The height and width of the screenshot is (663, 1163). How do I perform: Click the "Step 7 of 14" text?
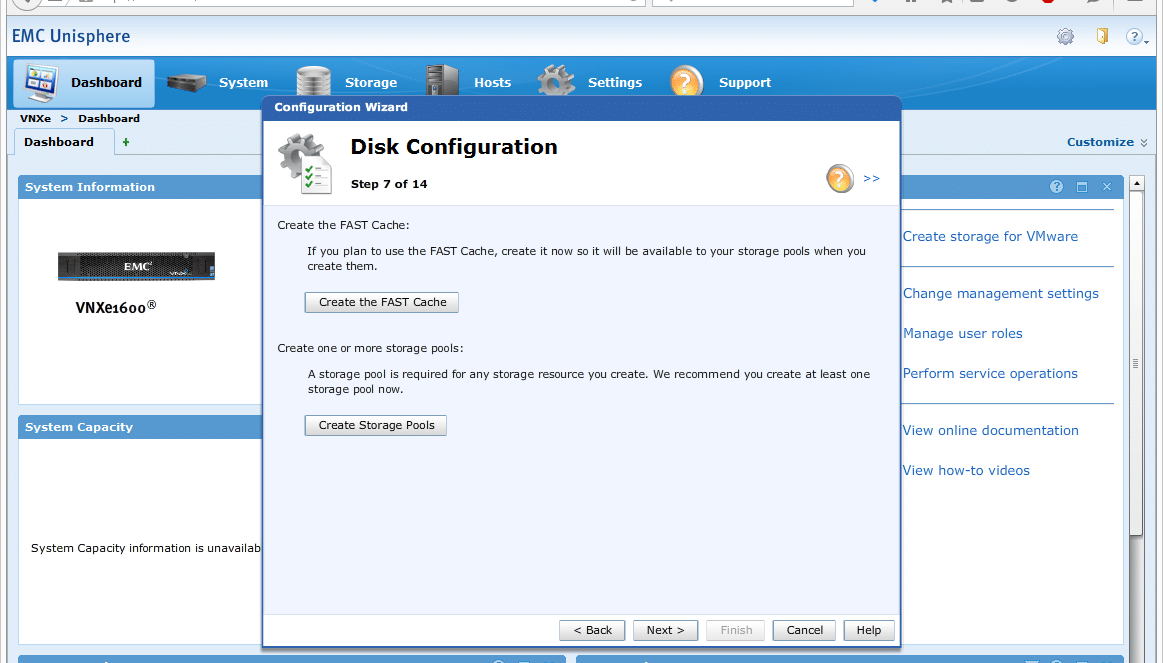coord(389,184)
